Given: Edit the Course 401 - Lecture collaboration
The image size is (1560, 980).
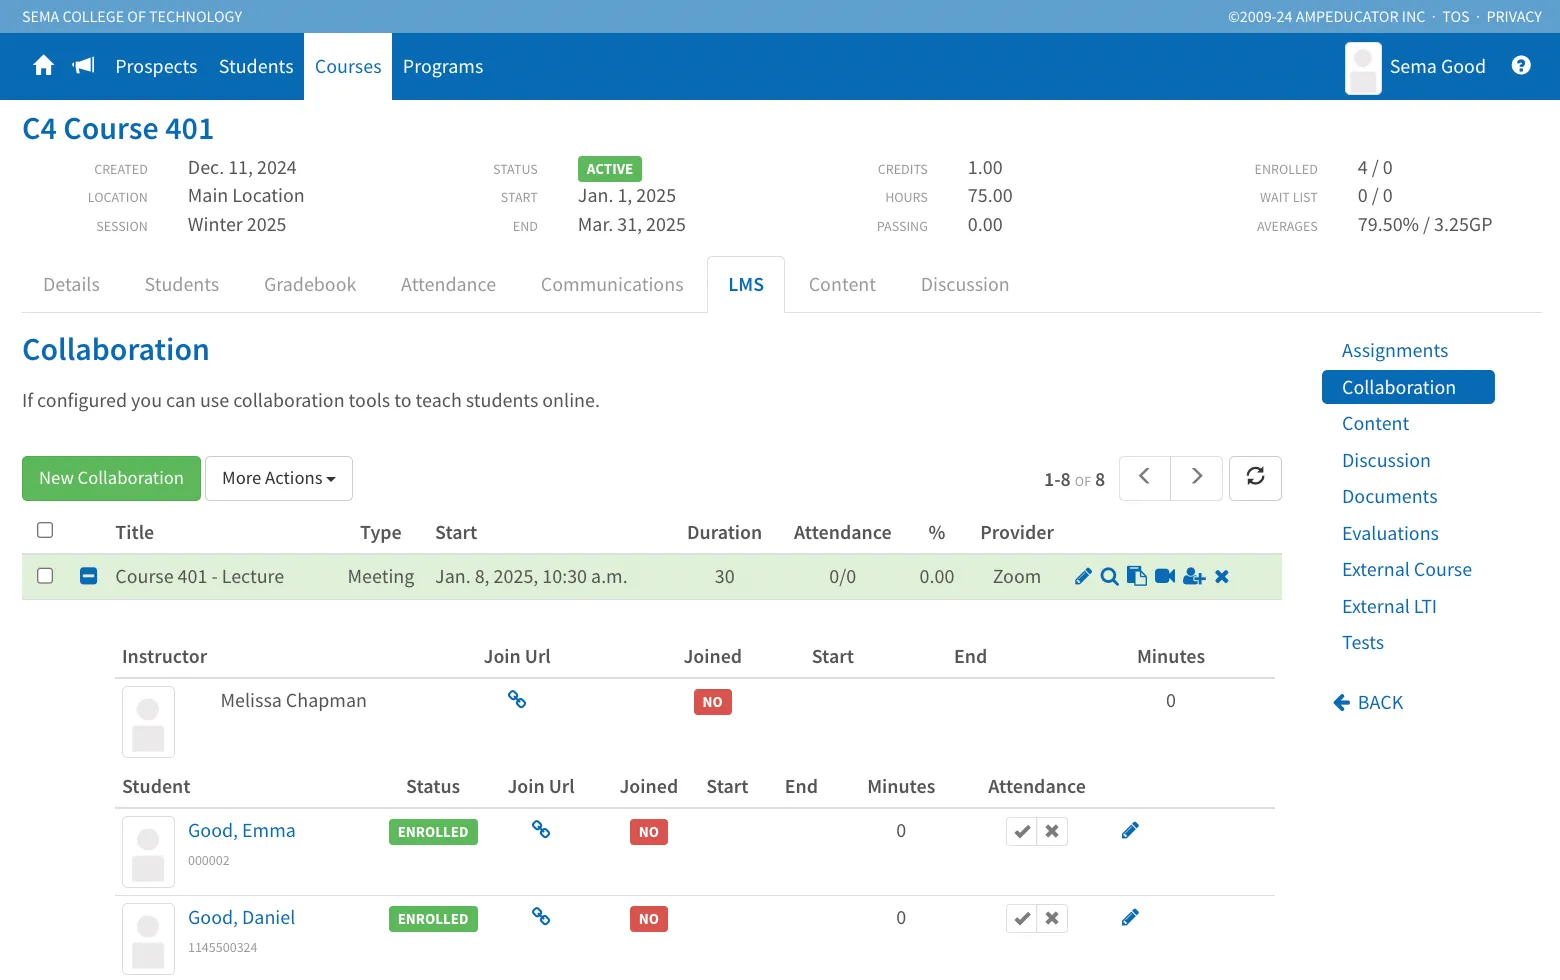Looking at the screenshot, I should (x=1083, y=577).
